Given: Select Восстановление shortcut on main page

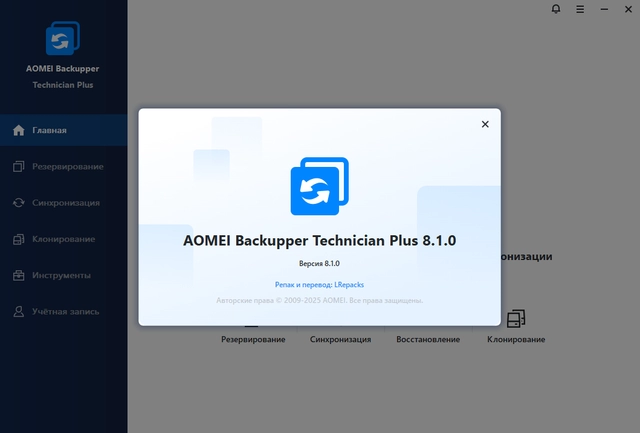Looking at the screenshot, I should point(428,339).
